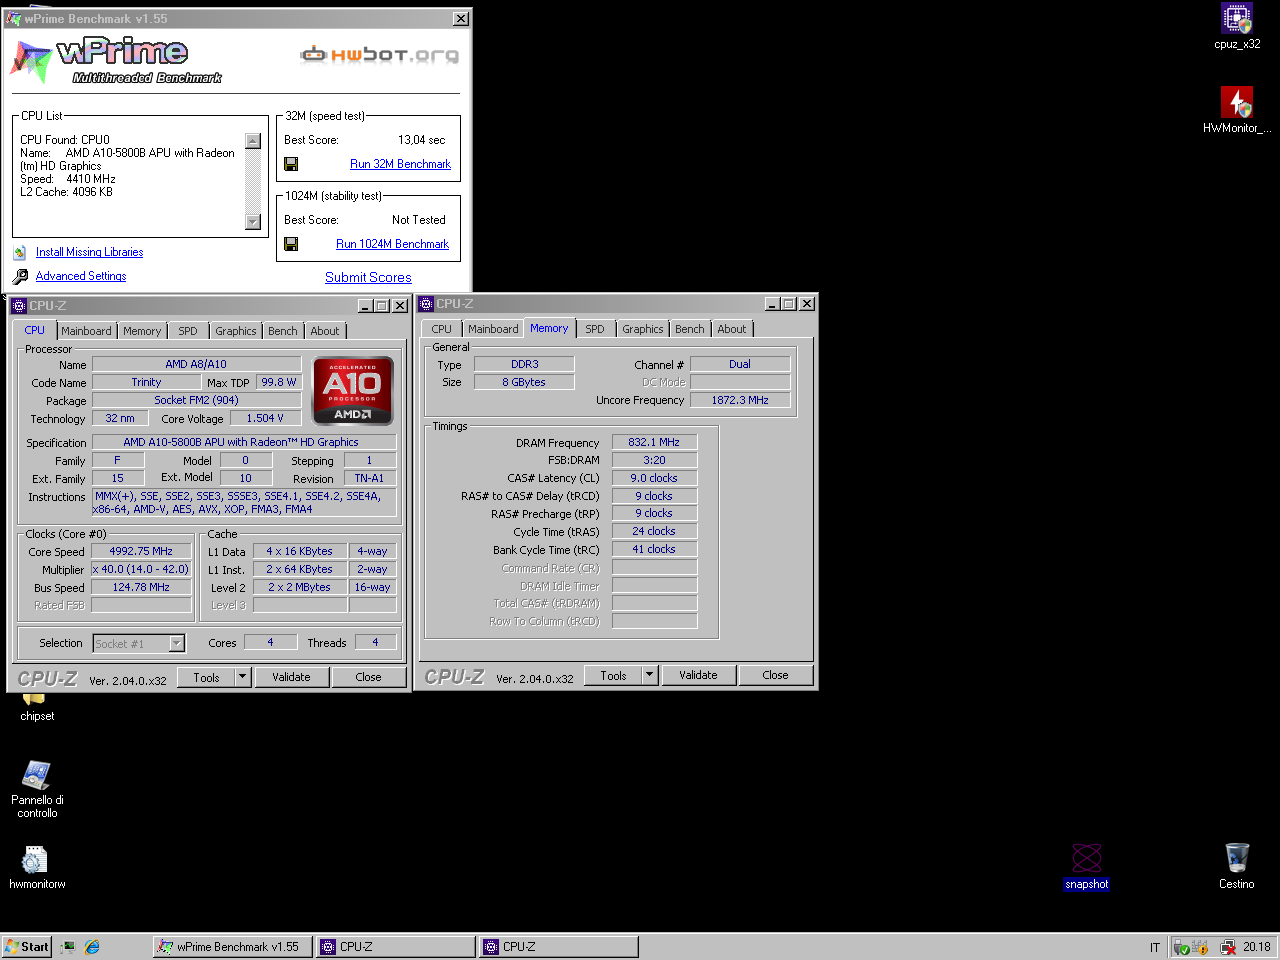
Task: Click the Specification A10-5800B field
Action: (244, 442)
